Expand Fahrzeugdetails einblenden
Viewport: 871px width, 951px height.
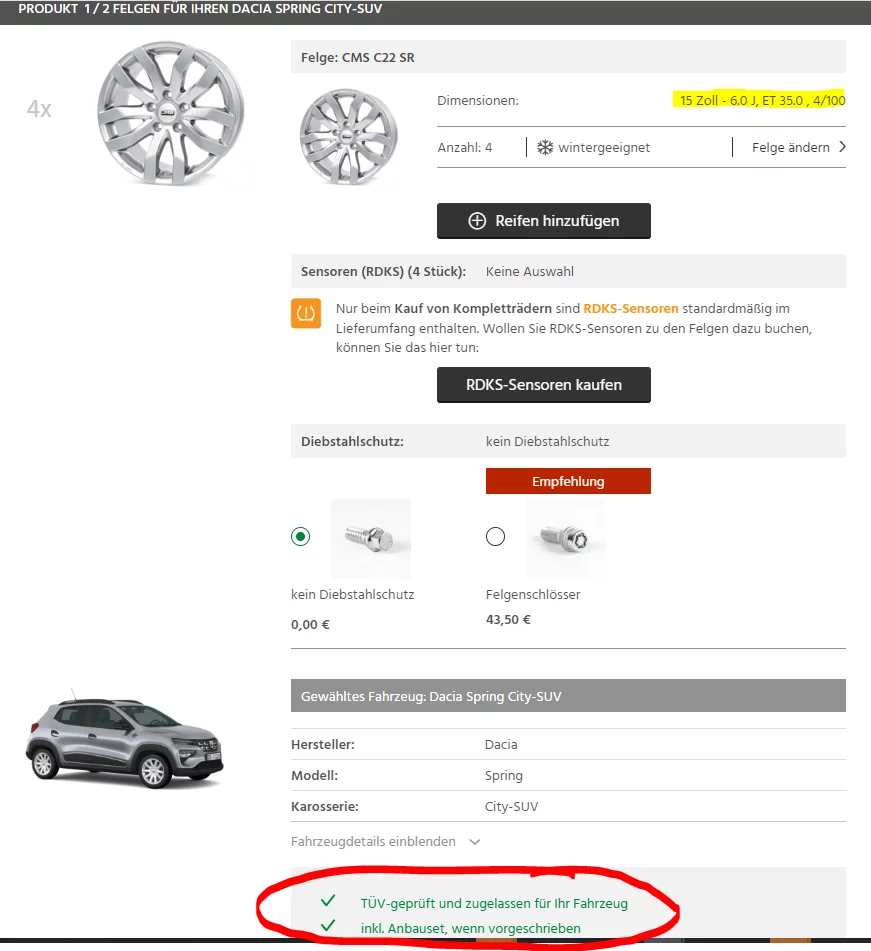[x=385, y=842]
